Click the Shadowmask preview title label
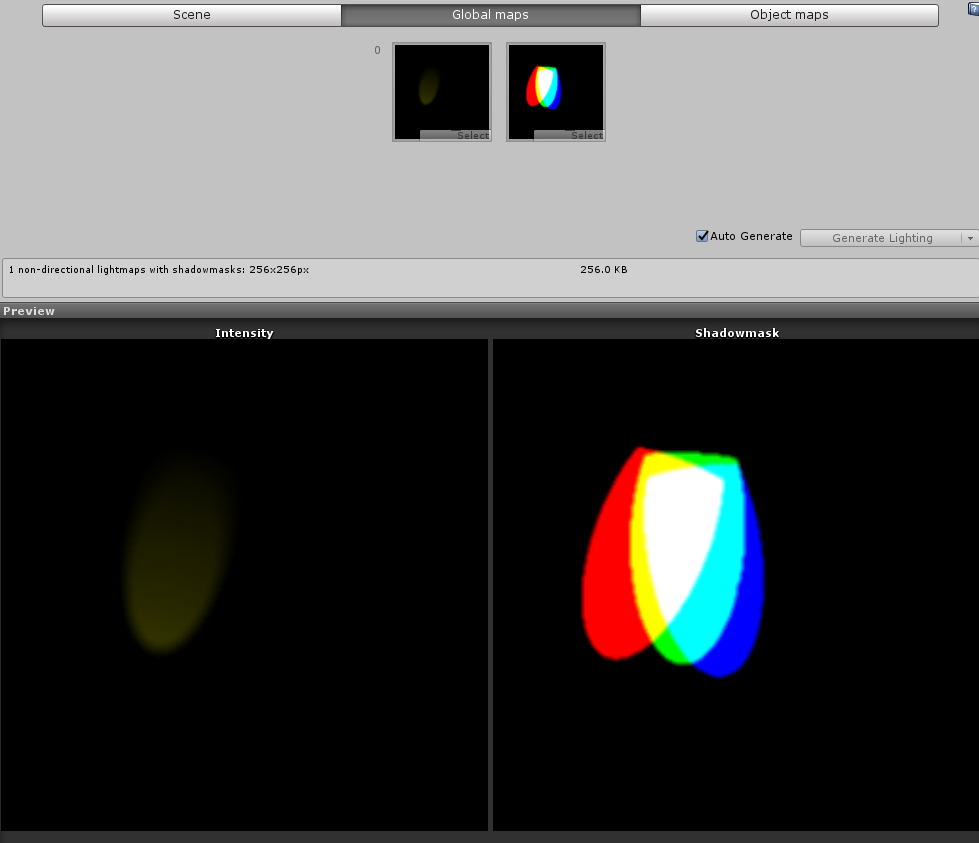 736,333
